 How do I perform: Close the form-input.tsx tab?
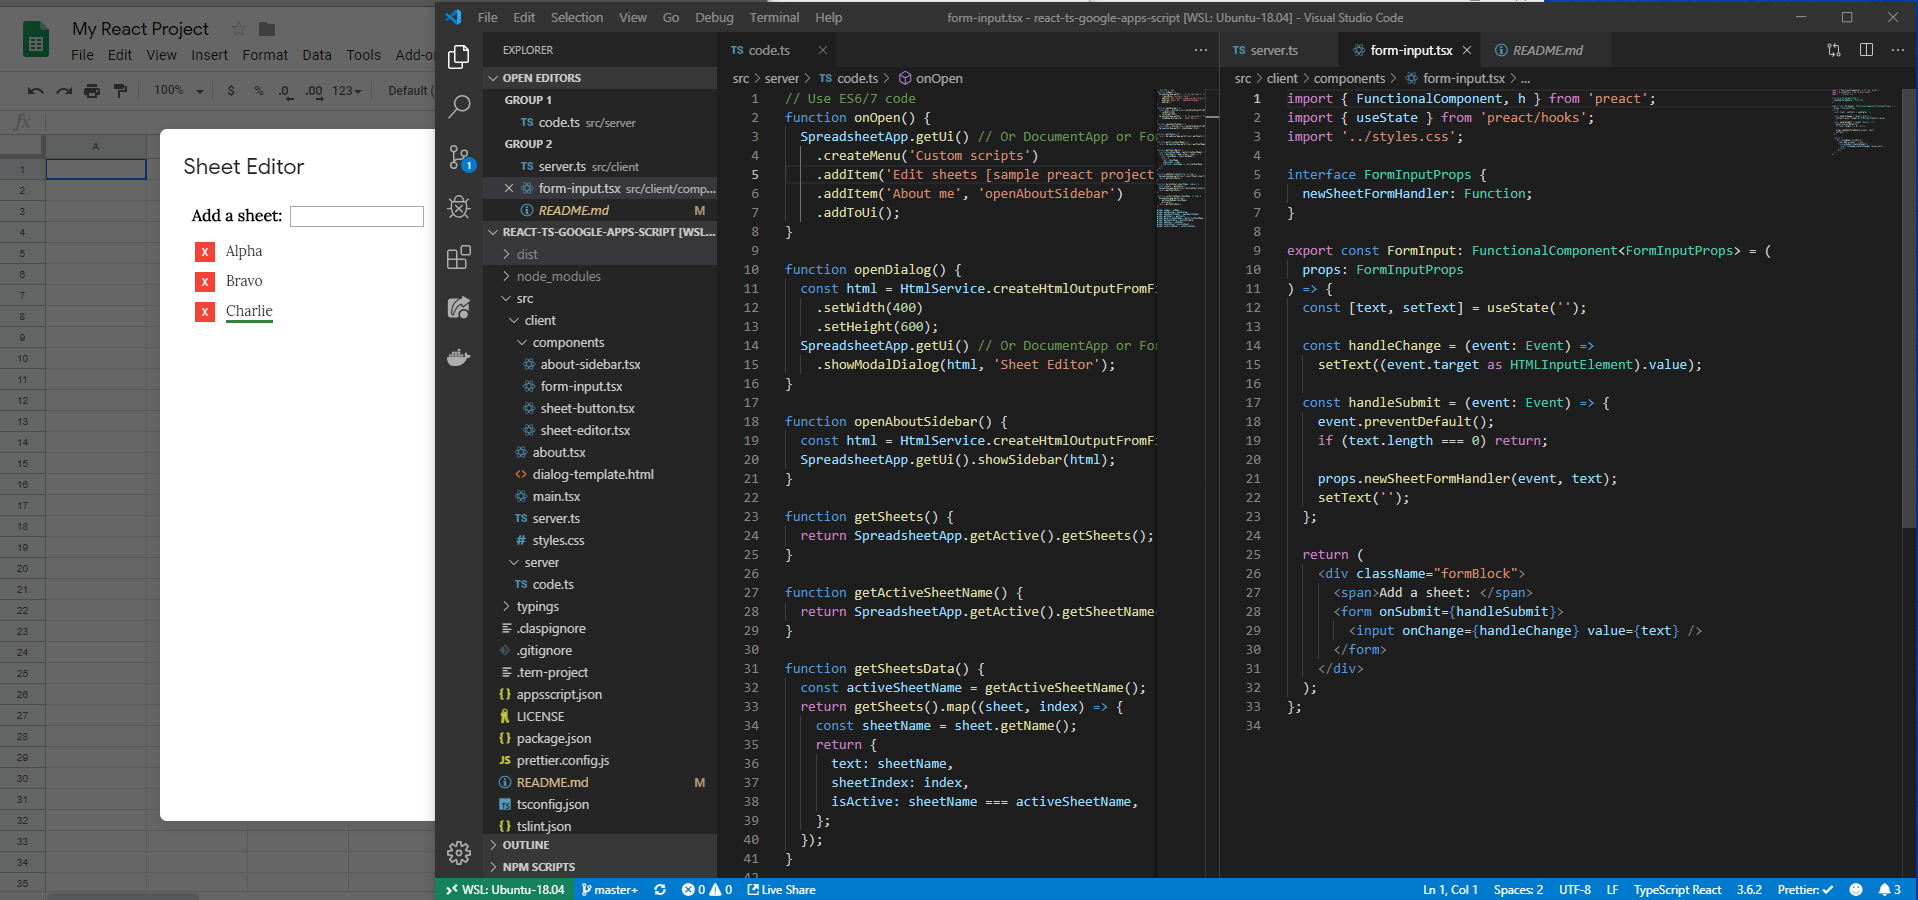[x=1467, y=50]
